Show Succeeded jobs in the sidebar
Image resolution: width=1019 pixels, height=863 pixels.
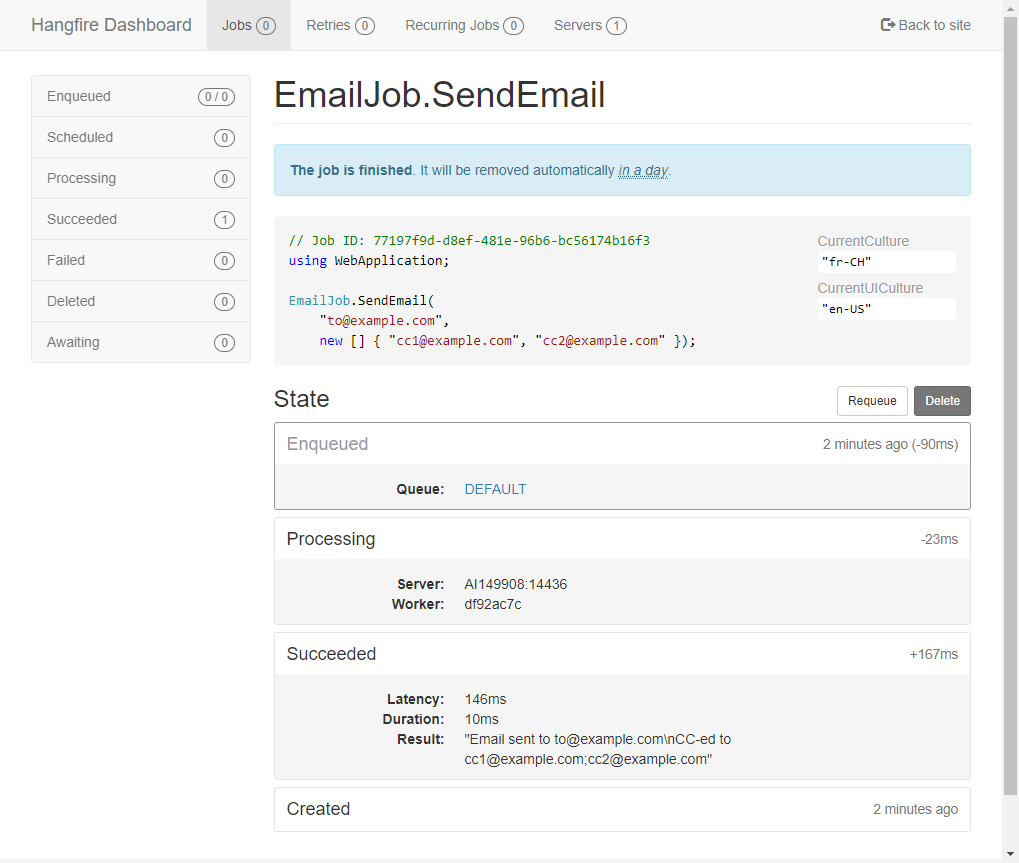click(x=82, y=219)
